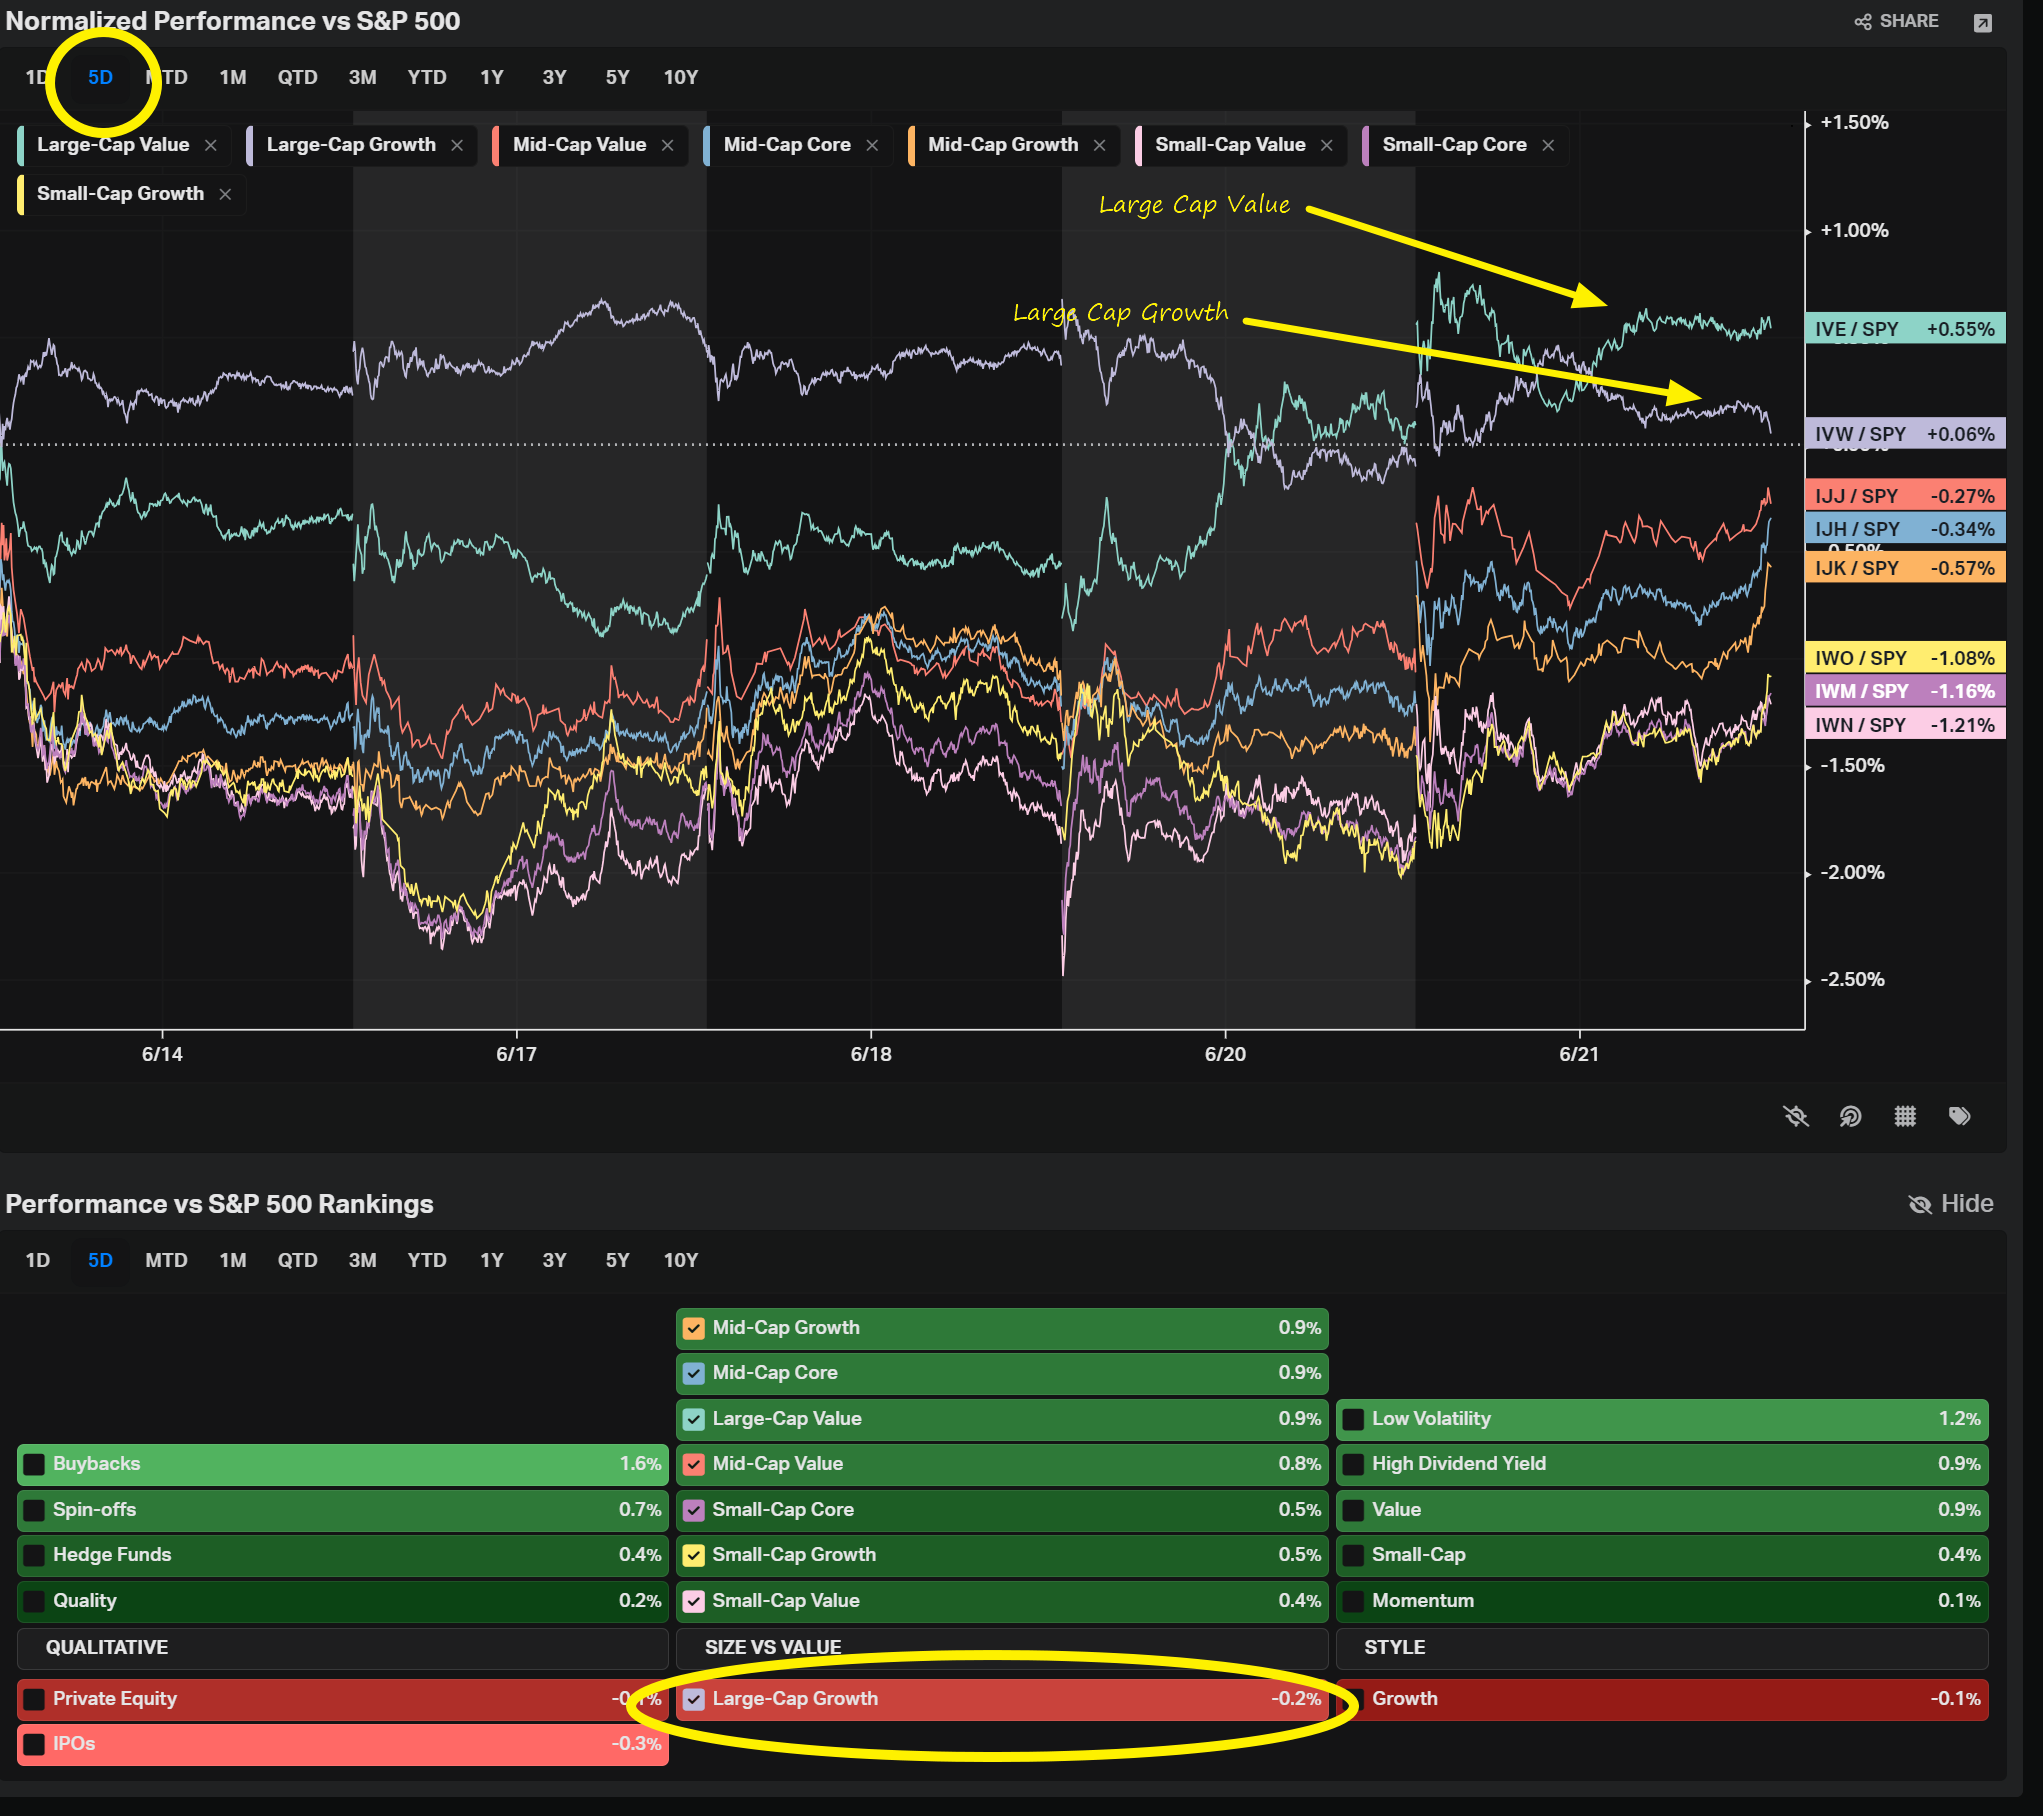Uncheck Large-Cap Value ranking checkbox
Viewport: 2043px width, 1816px height.
(694, 1419)
